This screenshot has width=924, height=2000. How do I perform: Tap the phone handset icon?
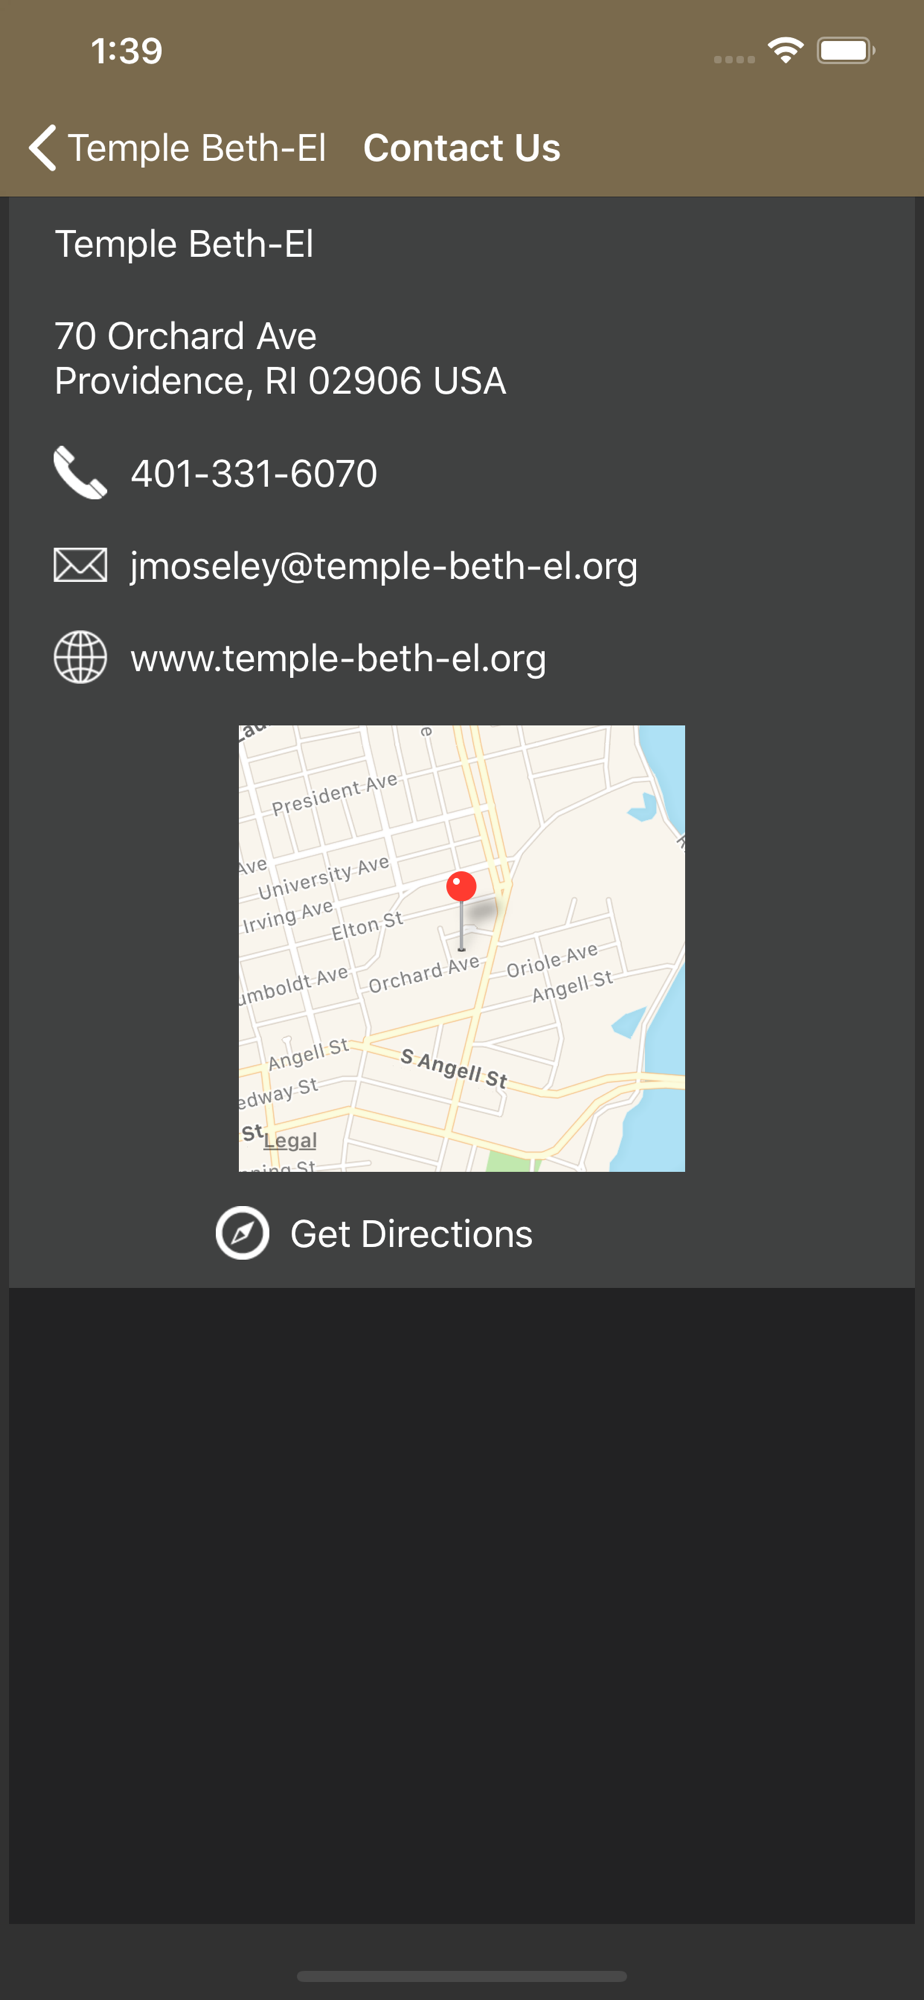(x=80, y=473)
